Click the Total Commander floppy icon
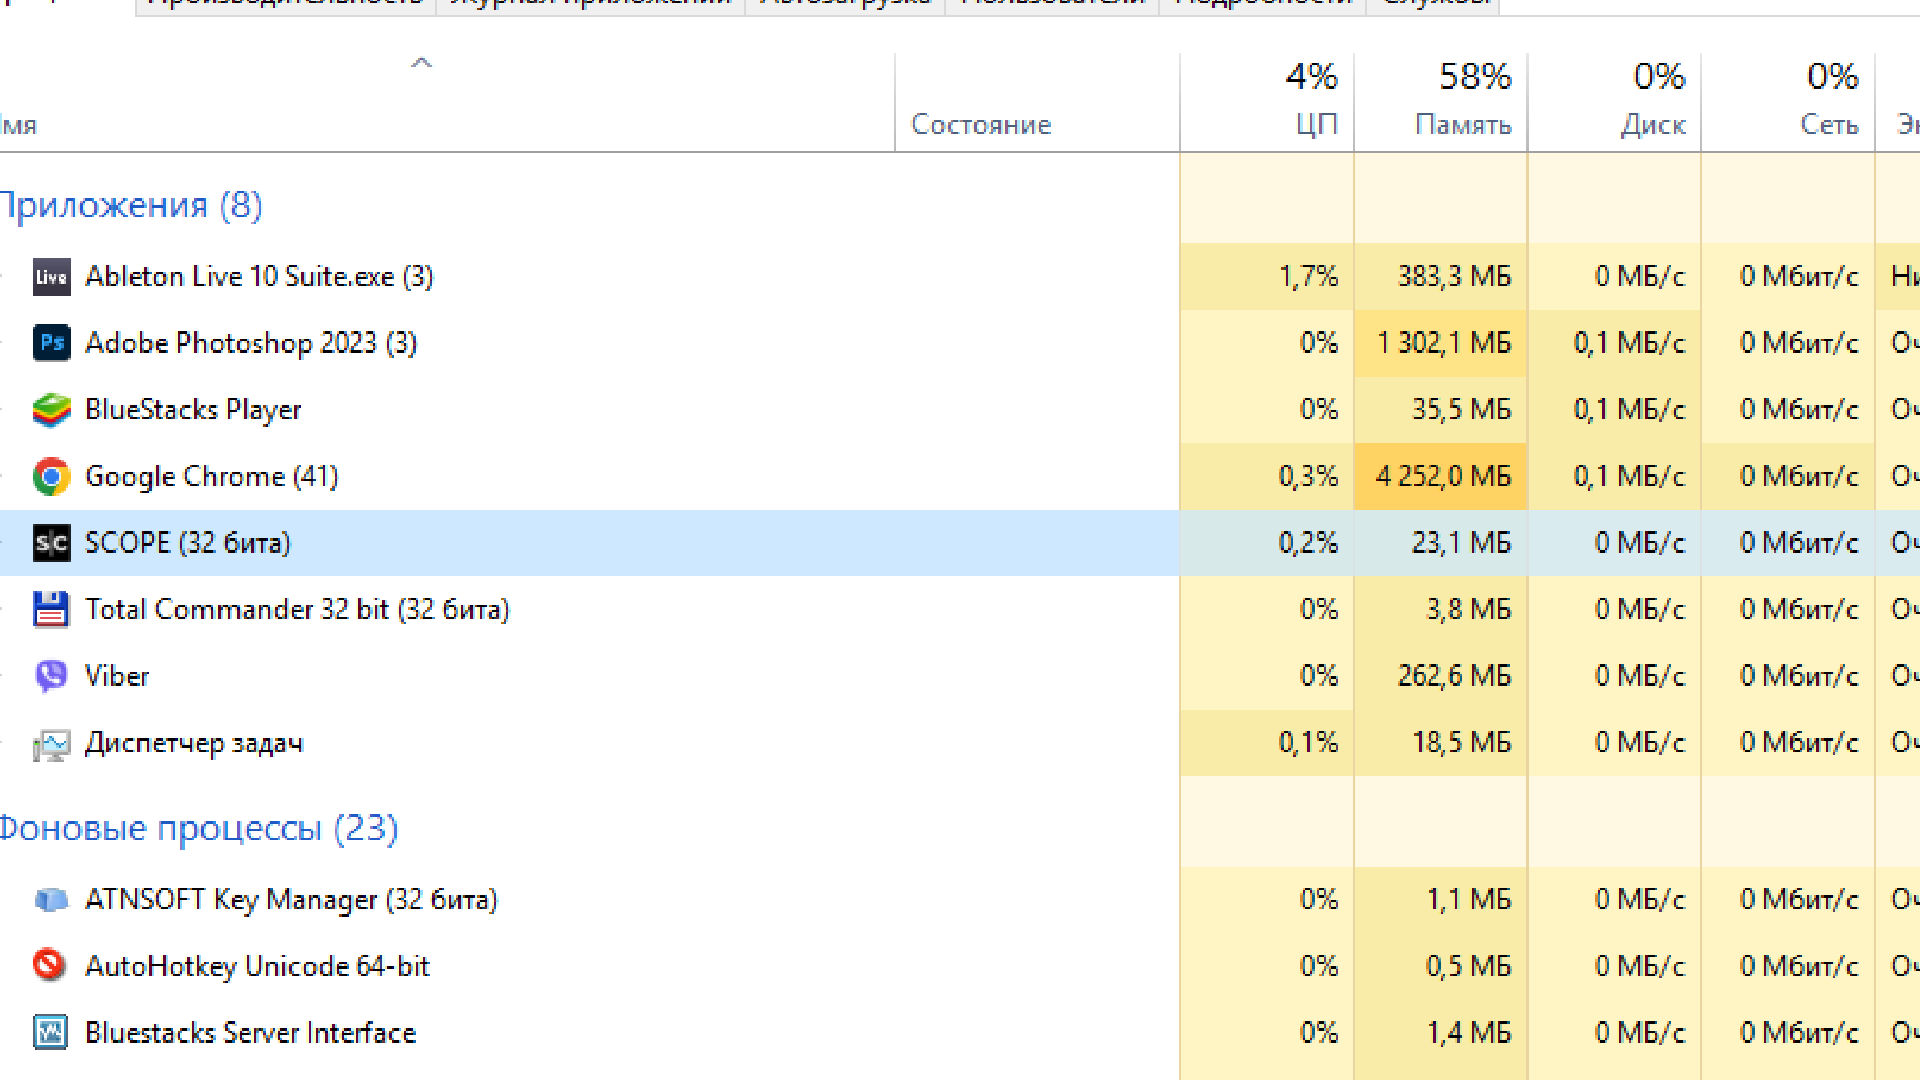Viewport: 1920px width, 1080px height. point(51,609)
